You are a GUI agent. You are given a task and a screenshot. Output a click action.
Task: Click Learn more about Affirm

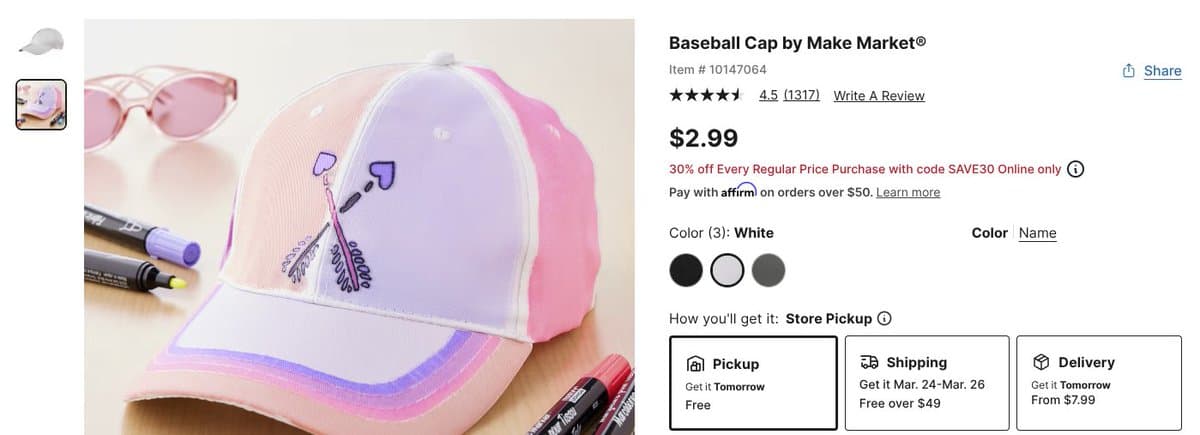coord(908,192)
